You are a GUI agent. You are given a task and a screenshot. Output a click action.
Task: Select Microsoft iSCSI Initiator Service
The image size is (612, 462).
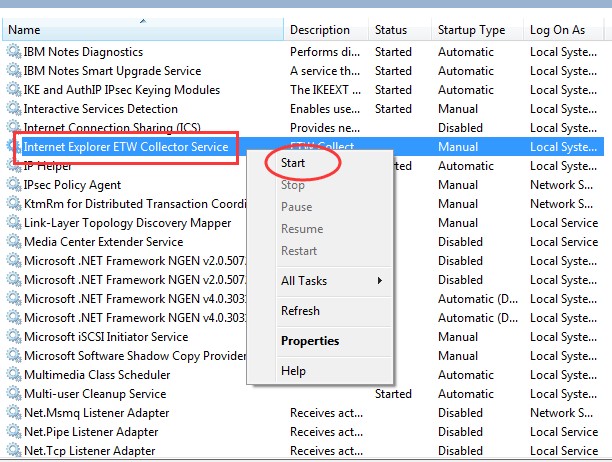tap(106, 337)
